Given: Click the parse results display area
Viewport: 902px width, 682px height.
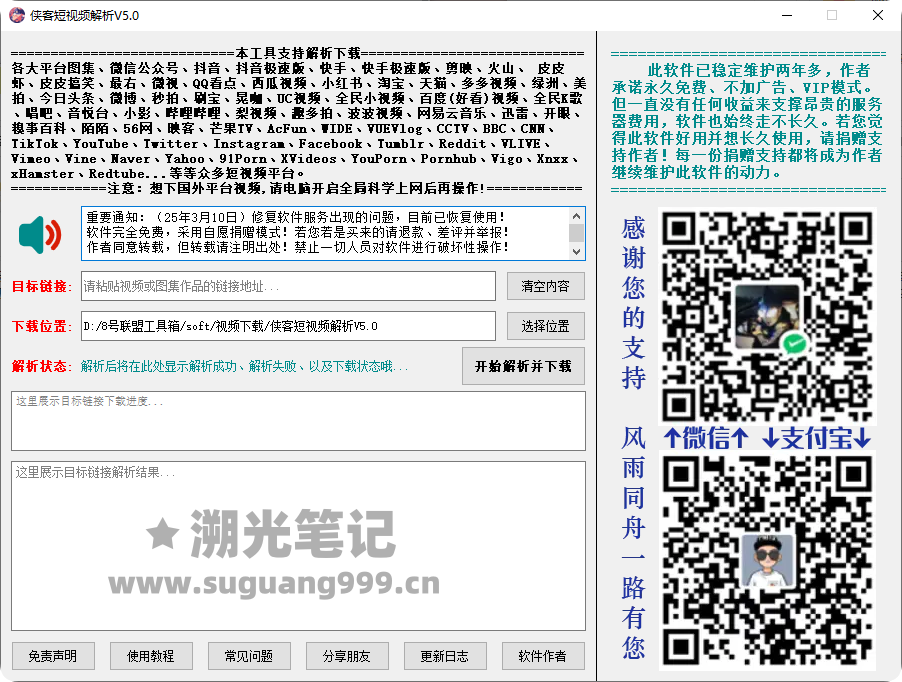Looking at the screenshot, I should point(299,546).
